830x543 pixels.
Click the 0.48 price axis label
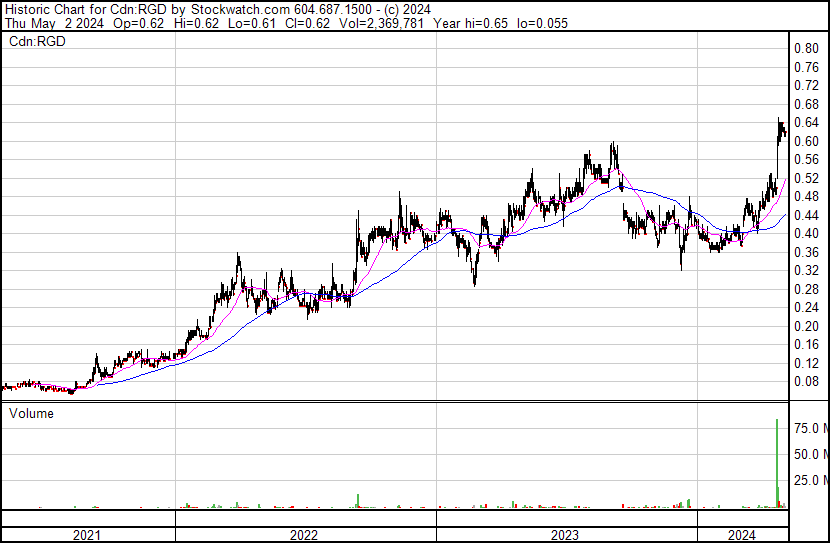[806, 196]
